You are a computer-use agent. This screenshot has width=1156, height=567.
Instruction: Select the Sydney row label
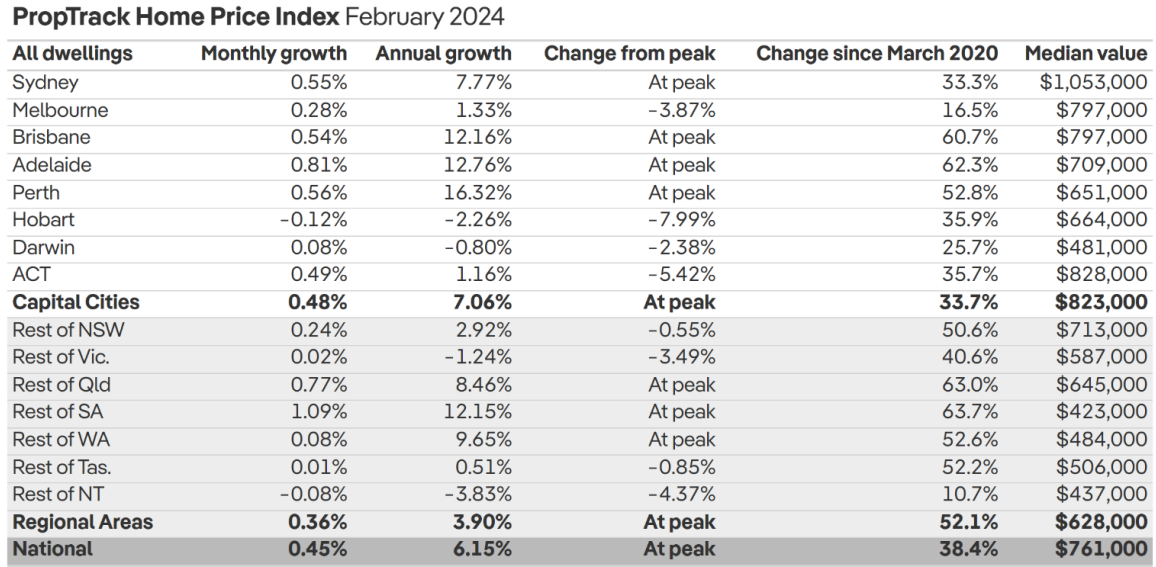pos(45,83)
